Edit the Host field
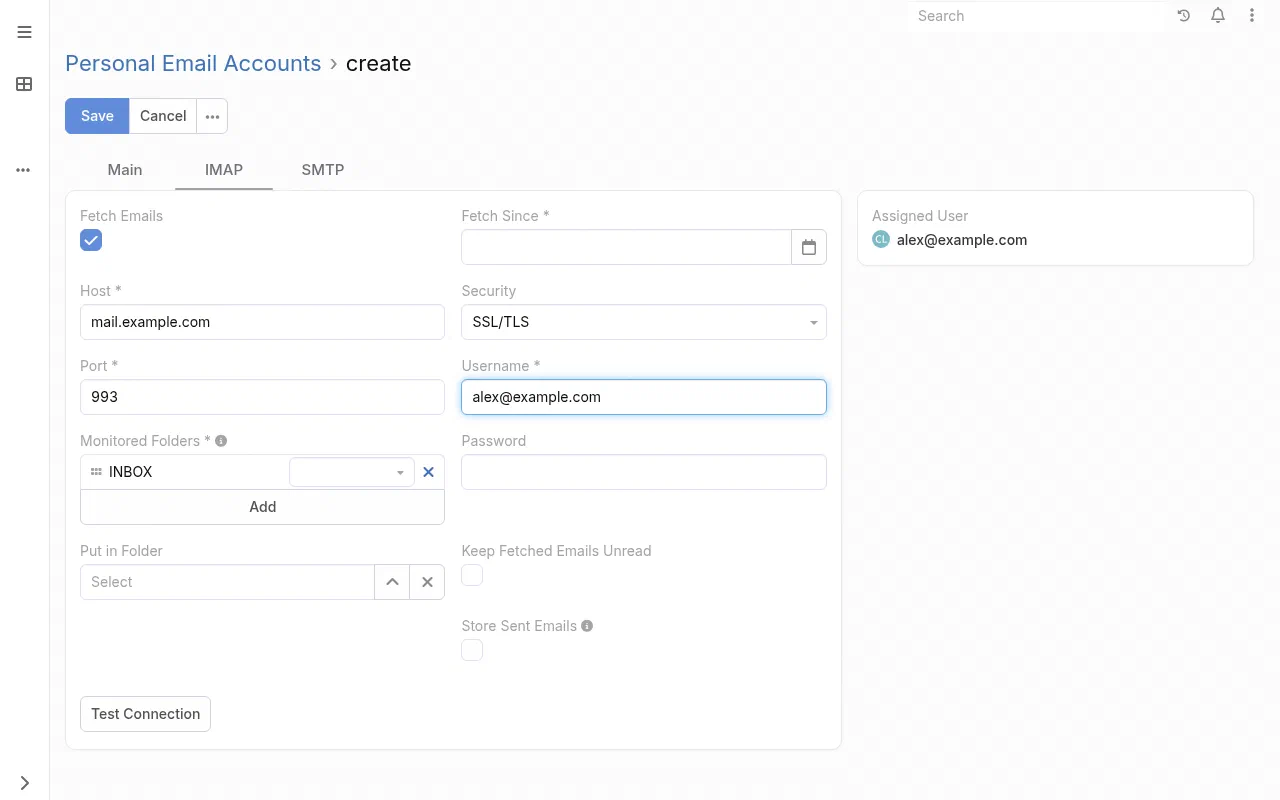 (x=262, y=322)
